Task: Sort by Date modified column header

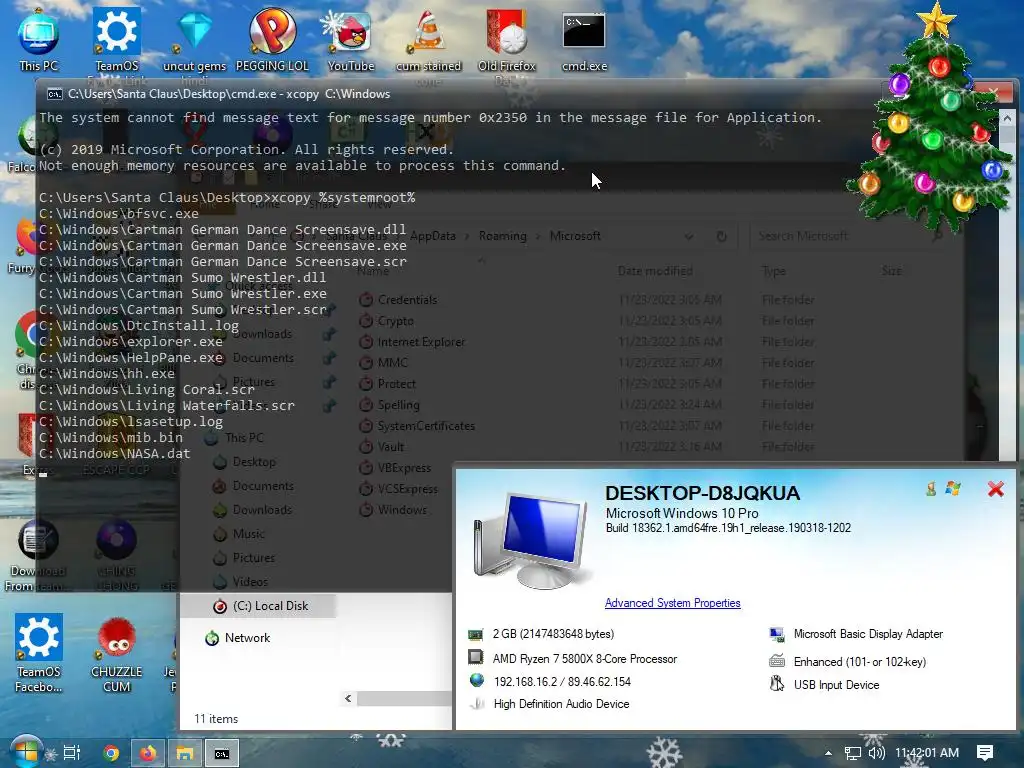Action: (x=655, y=270)
